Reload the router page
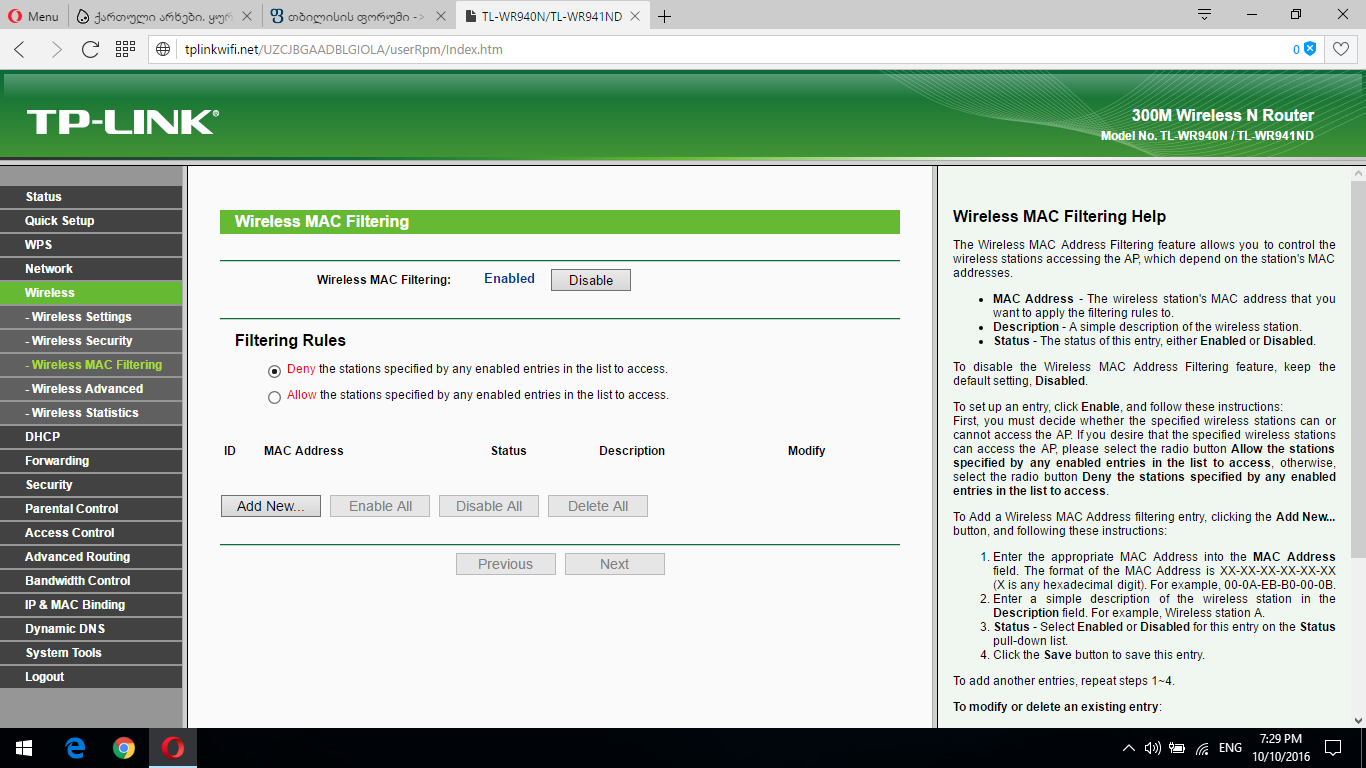The width and height of the screenshot is (1366, 768). (x=90, y=49)
